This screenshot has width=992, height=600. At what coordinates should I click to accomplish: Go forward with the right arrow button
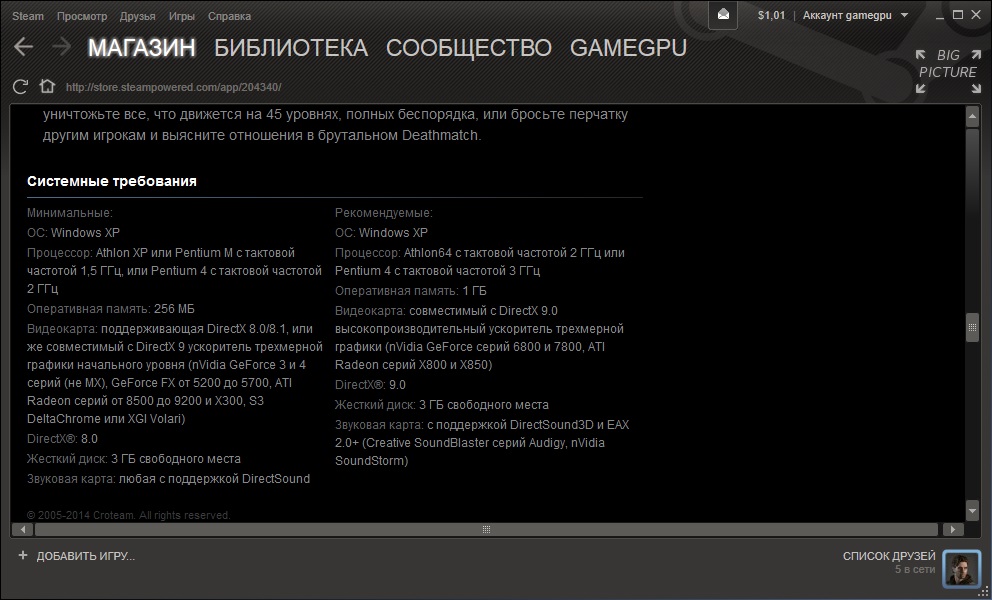[61, 47]
